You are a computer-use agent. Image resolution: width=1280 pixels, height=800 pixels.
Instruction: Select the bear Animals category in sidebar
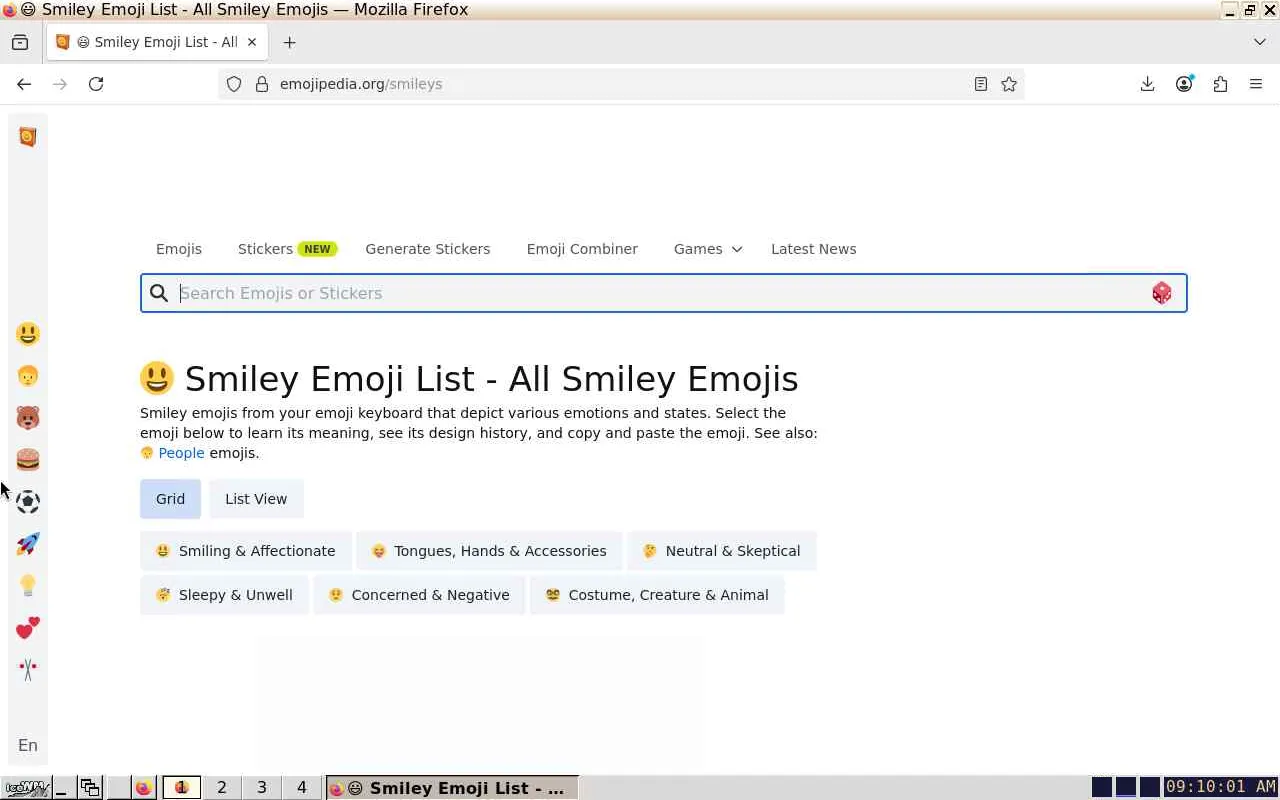click(x=28, y=418)
